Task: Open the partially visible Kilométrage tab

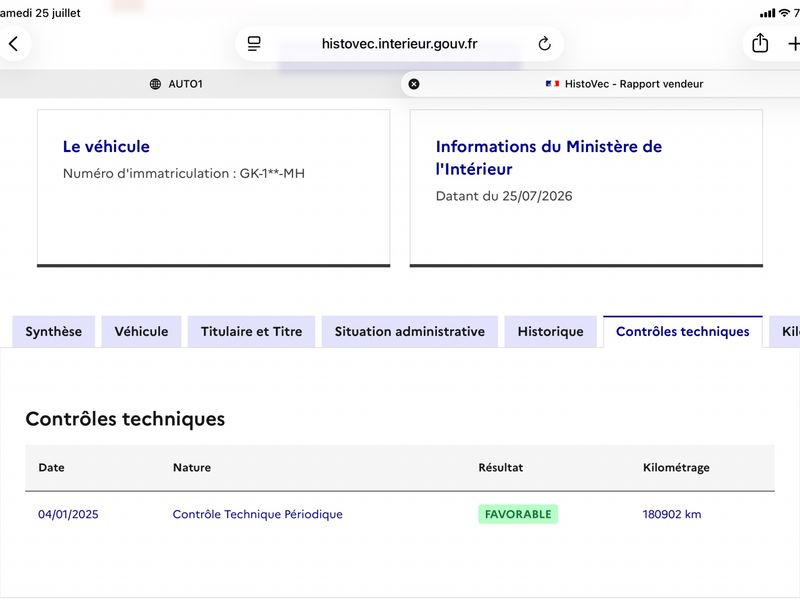Action: coord(785,332)
